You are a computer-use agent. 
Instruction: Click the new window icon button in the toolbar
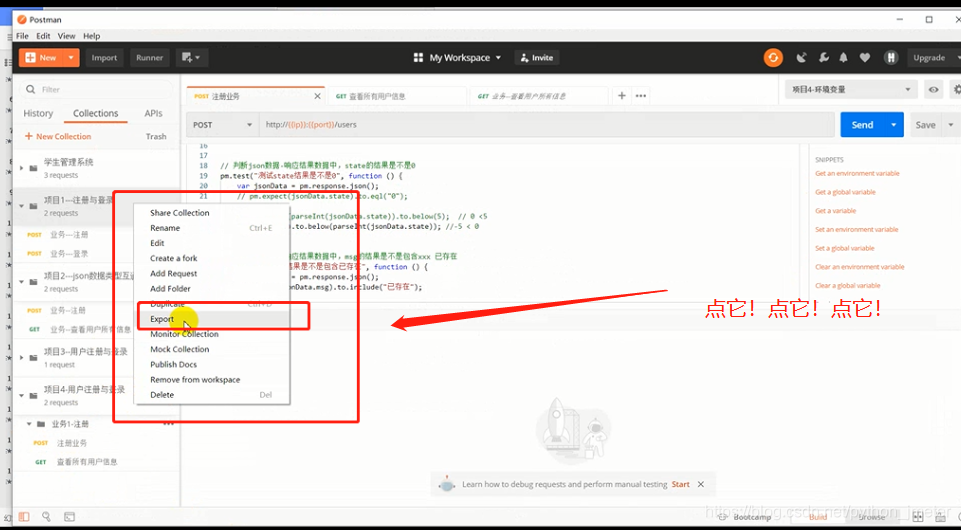(192, 58)
